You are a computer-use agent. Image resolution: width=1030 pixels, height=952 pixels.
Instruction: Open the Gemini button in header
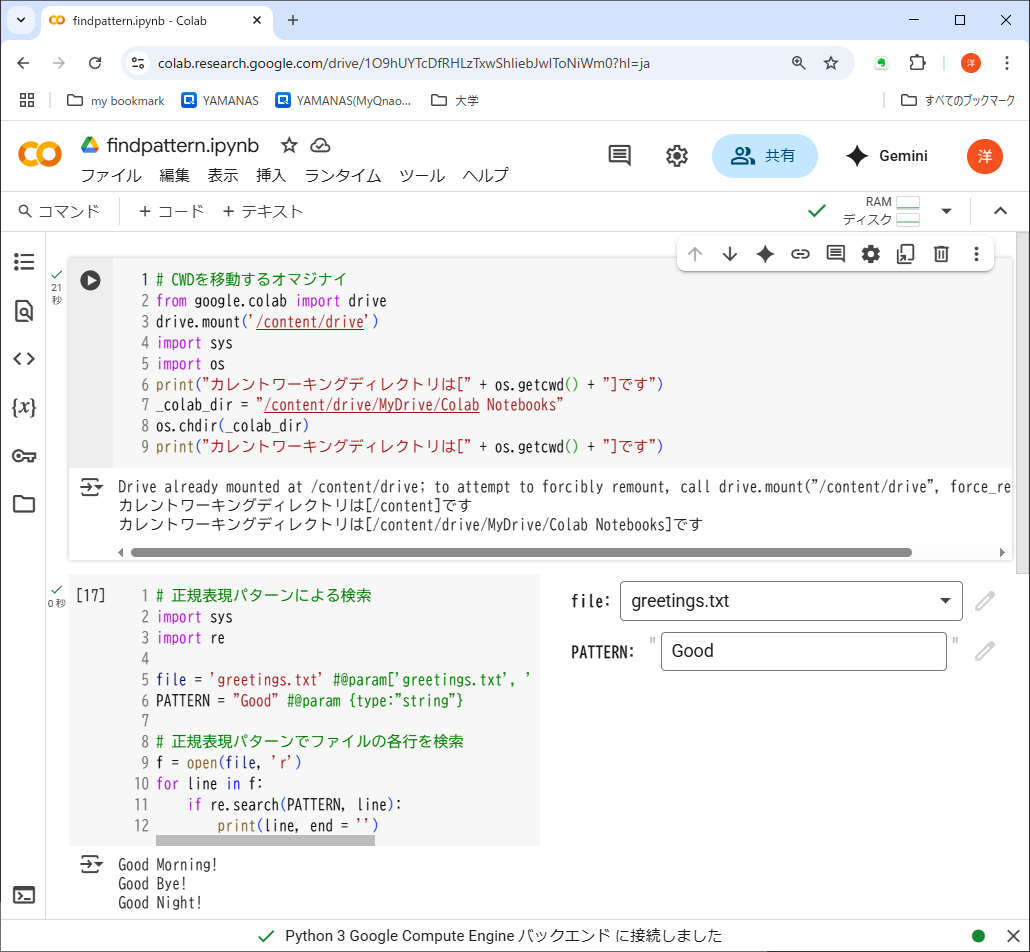(886, 156)
